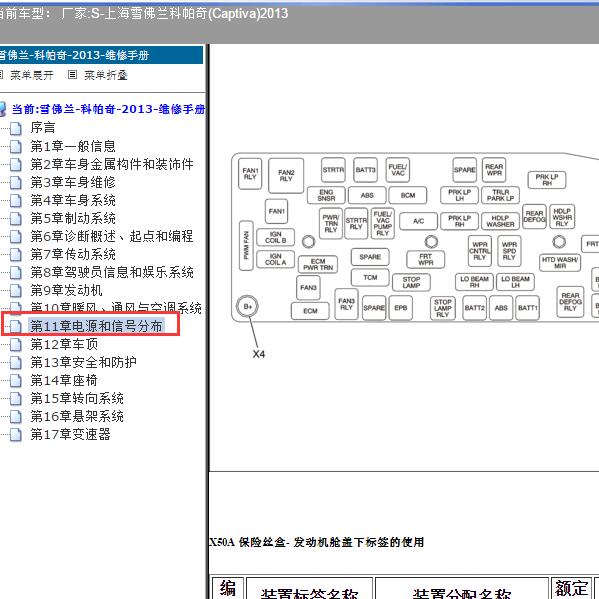Click the page icon beside 第14章座椅

[x=16, y=381]
